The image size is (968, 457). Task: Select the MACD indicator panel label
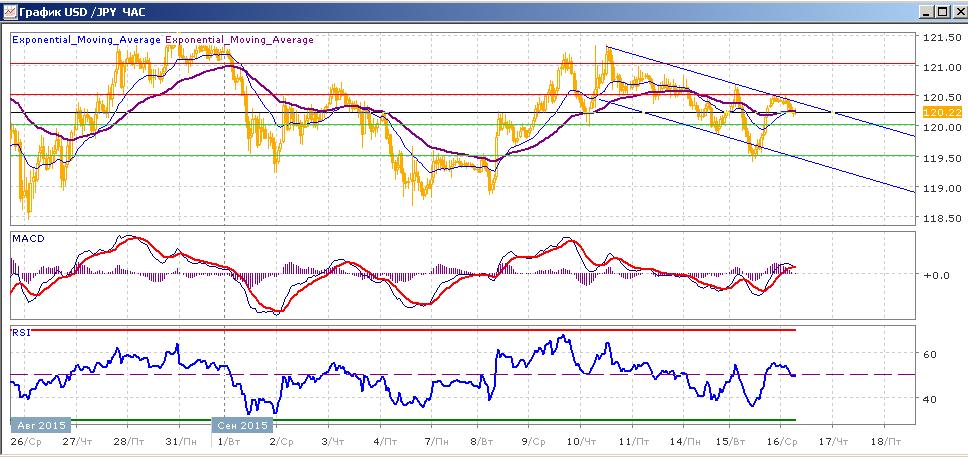tap(26, 239)
